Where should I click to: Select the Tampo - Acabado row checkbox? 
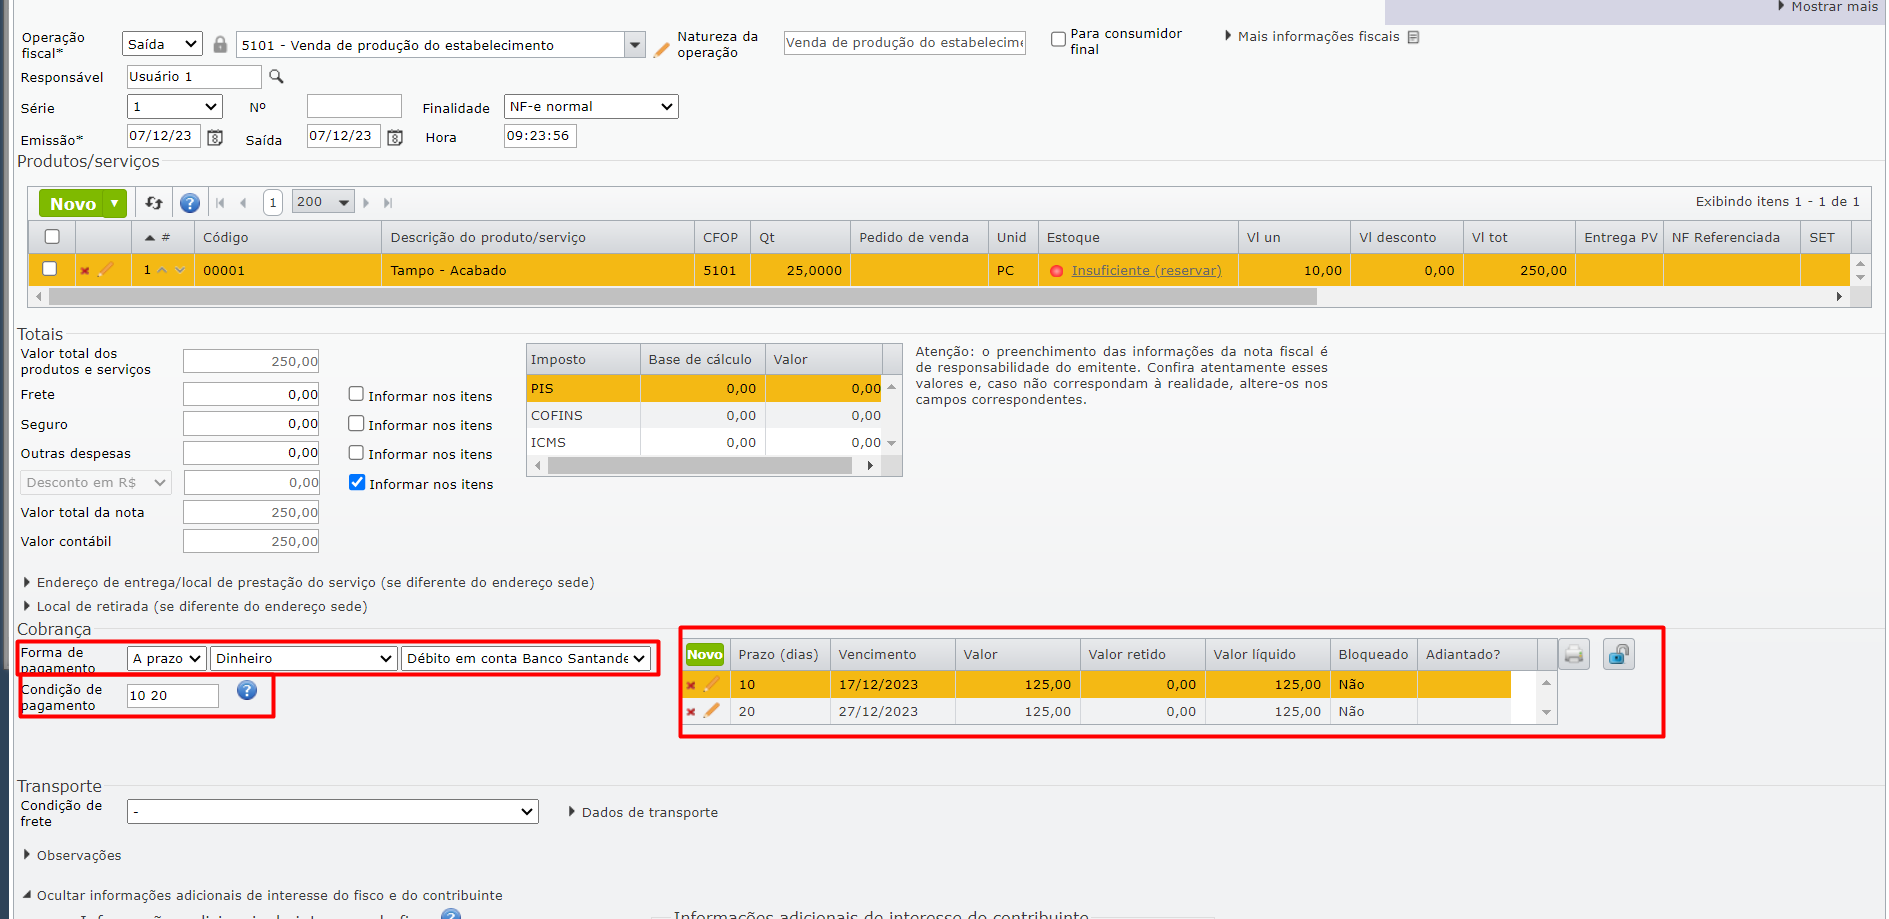point(50,269)
